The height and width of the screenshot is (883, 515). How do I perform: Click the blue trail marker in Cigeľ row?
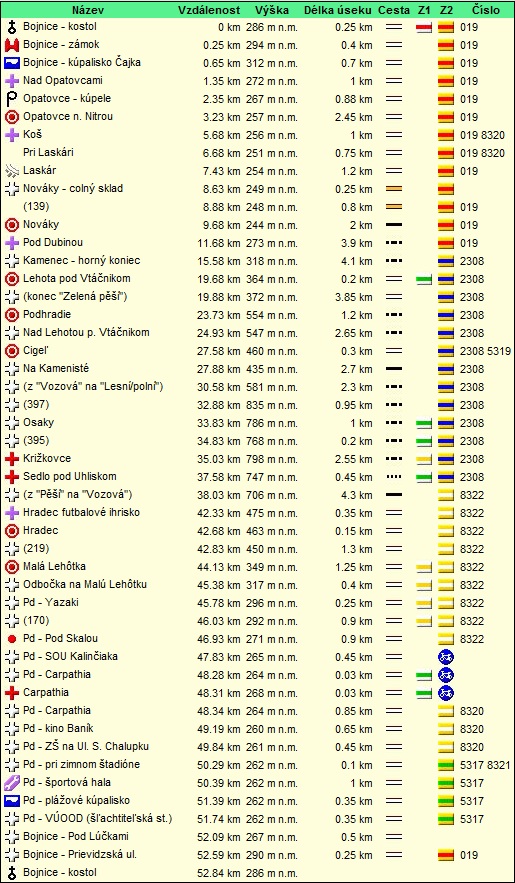click(x=446, y=351)
